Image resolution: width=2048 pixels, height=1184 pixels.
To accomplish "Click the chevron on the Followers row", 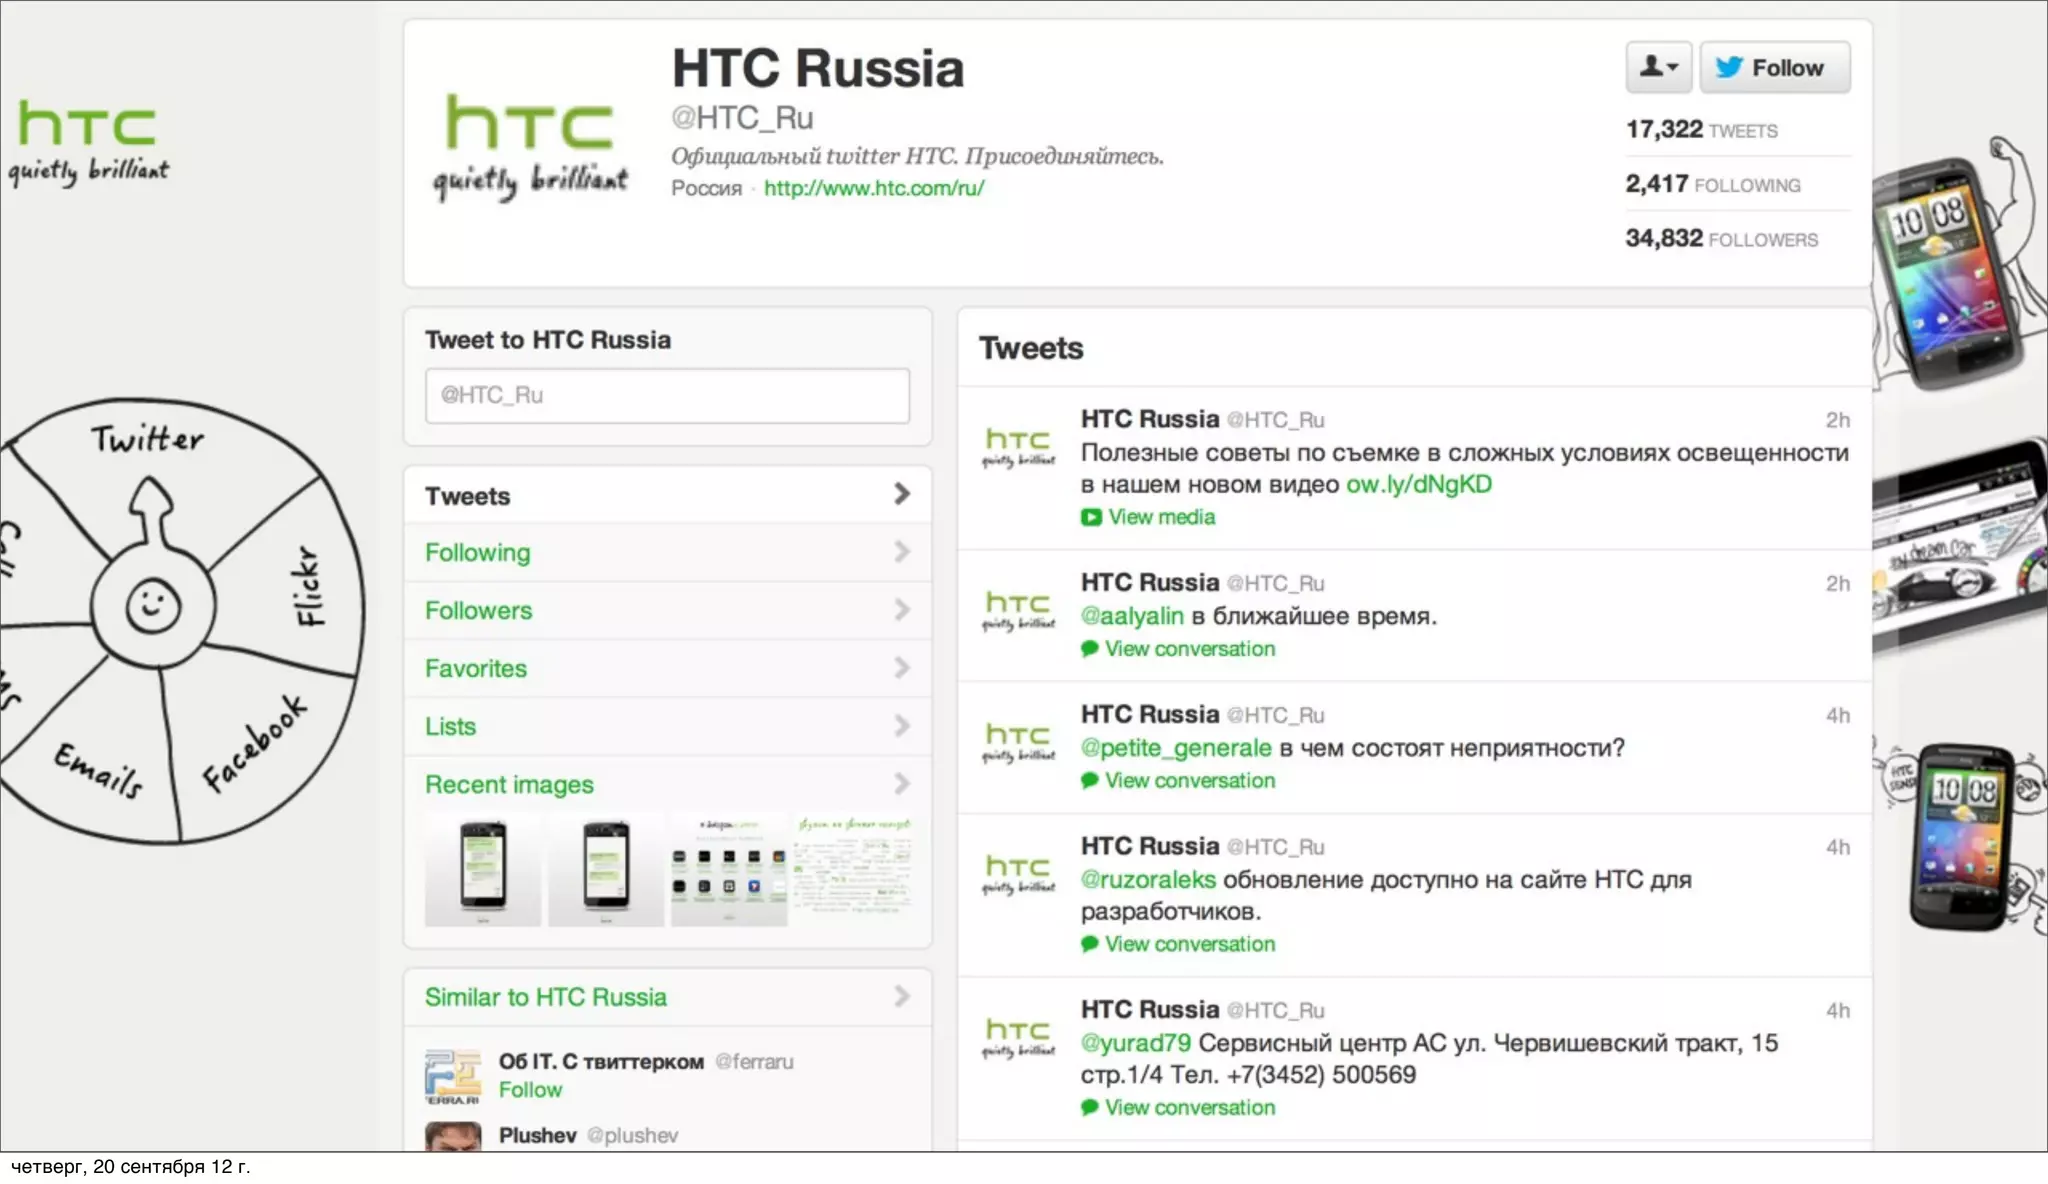I will coord(902,610).
